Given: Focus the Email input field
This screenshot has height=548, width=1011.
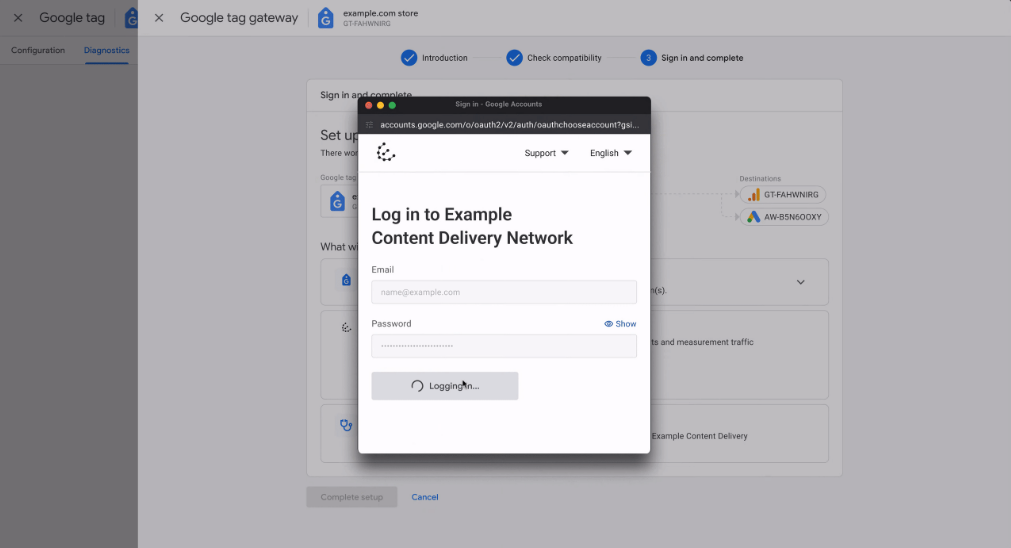Looking at the screenshot, I should (504, 292).
